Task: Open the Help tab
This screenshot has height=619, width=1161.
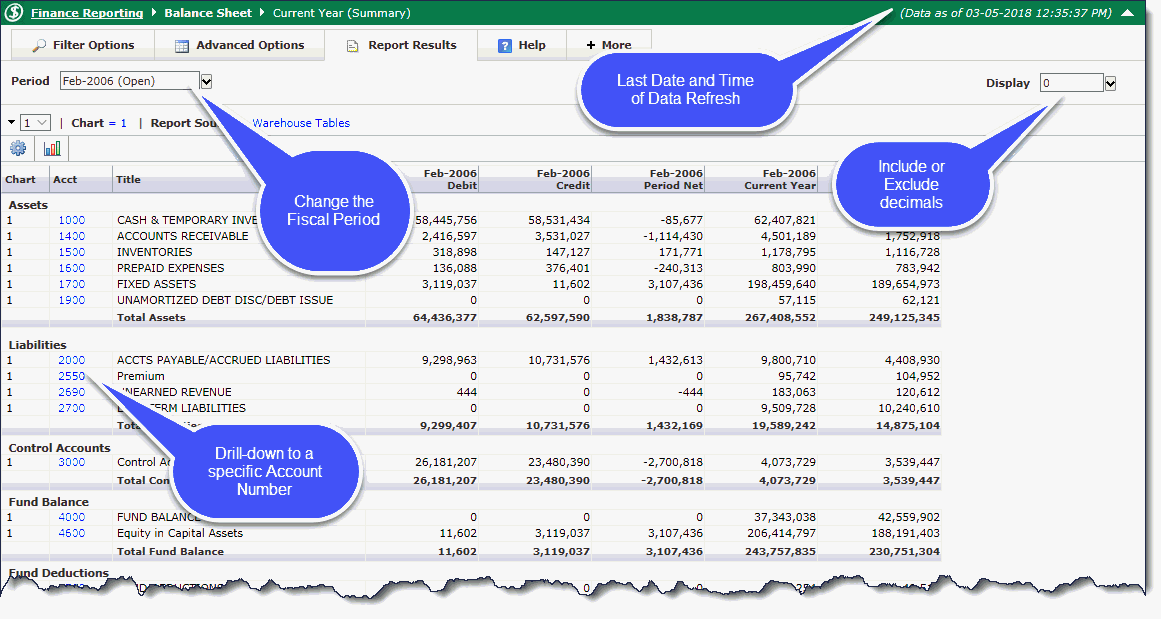Action: pyautogui.click(x=521, y=45)
